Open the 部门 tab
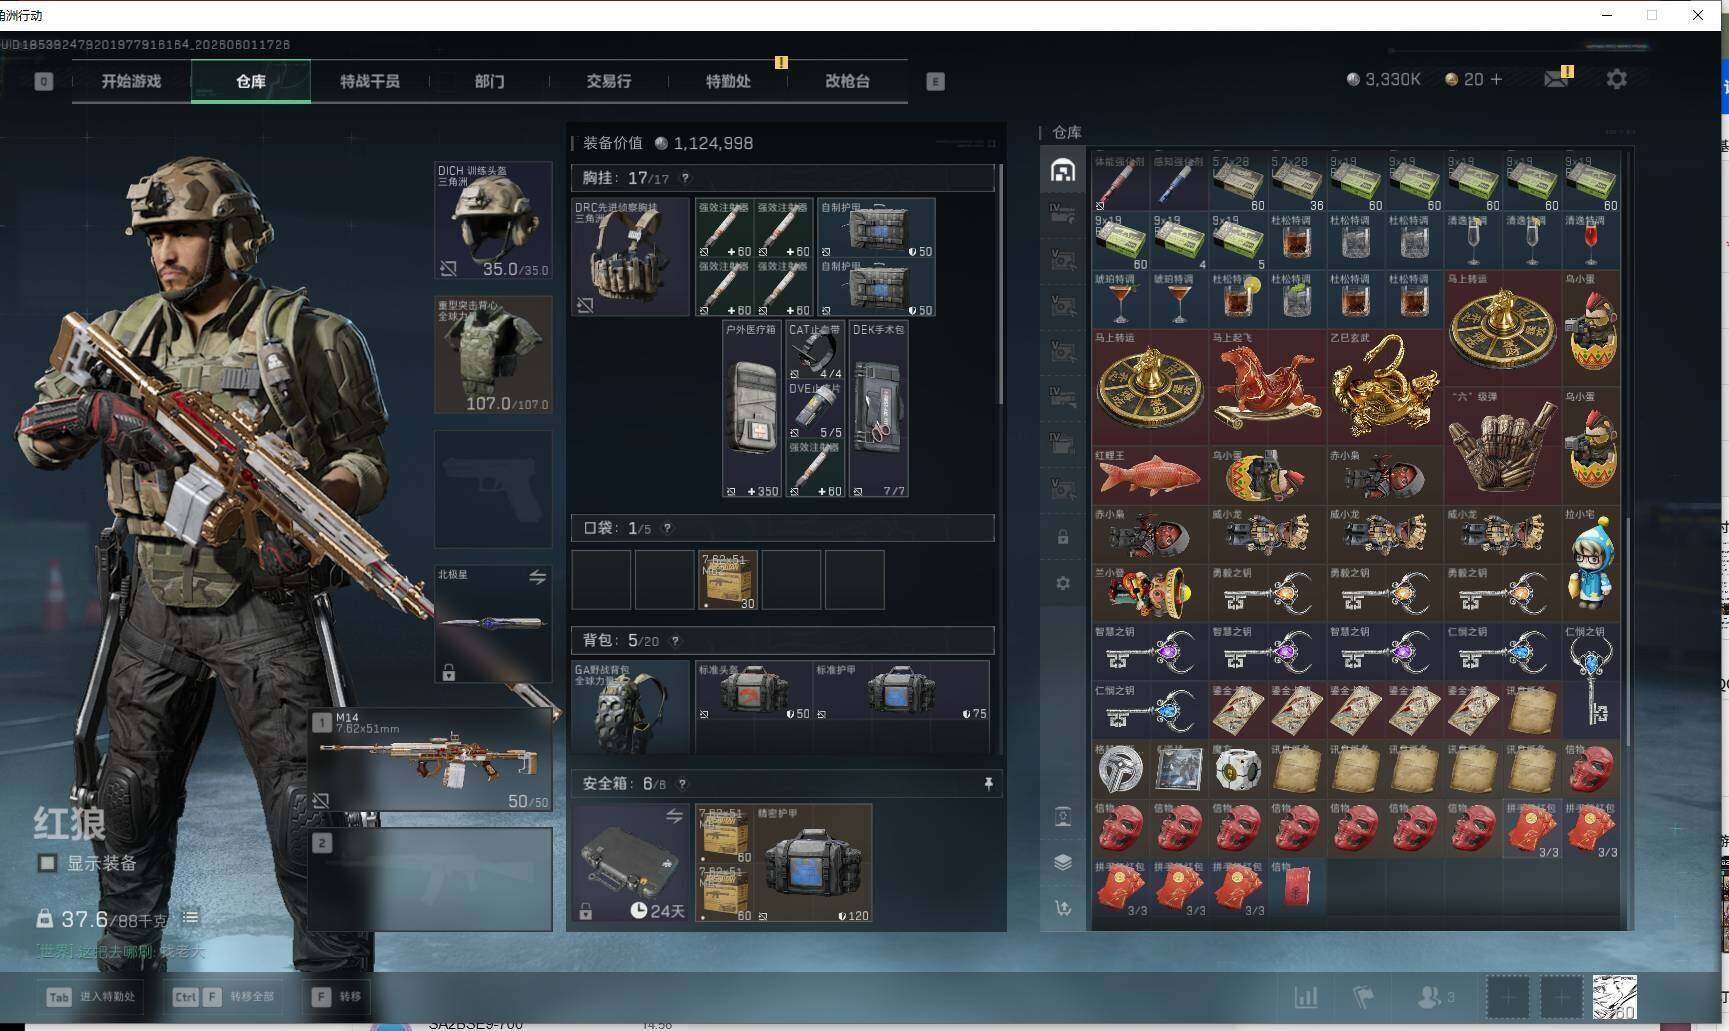This screenshot has width=1729, height=1031. (489, 81)
